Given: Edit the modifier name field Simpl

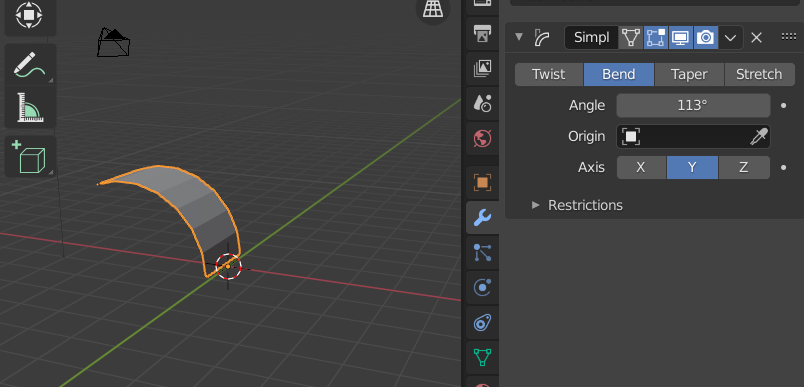Looking at the screenshot, I should pos(592,37).
